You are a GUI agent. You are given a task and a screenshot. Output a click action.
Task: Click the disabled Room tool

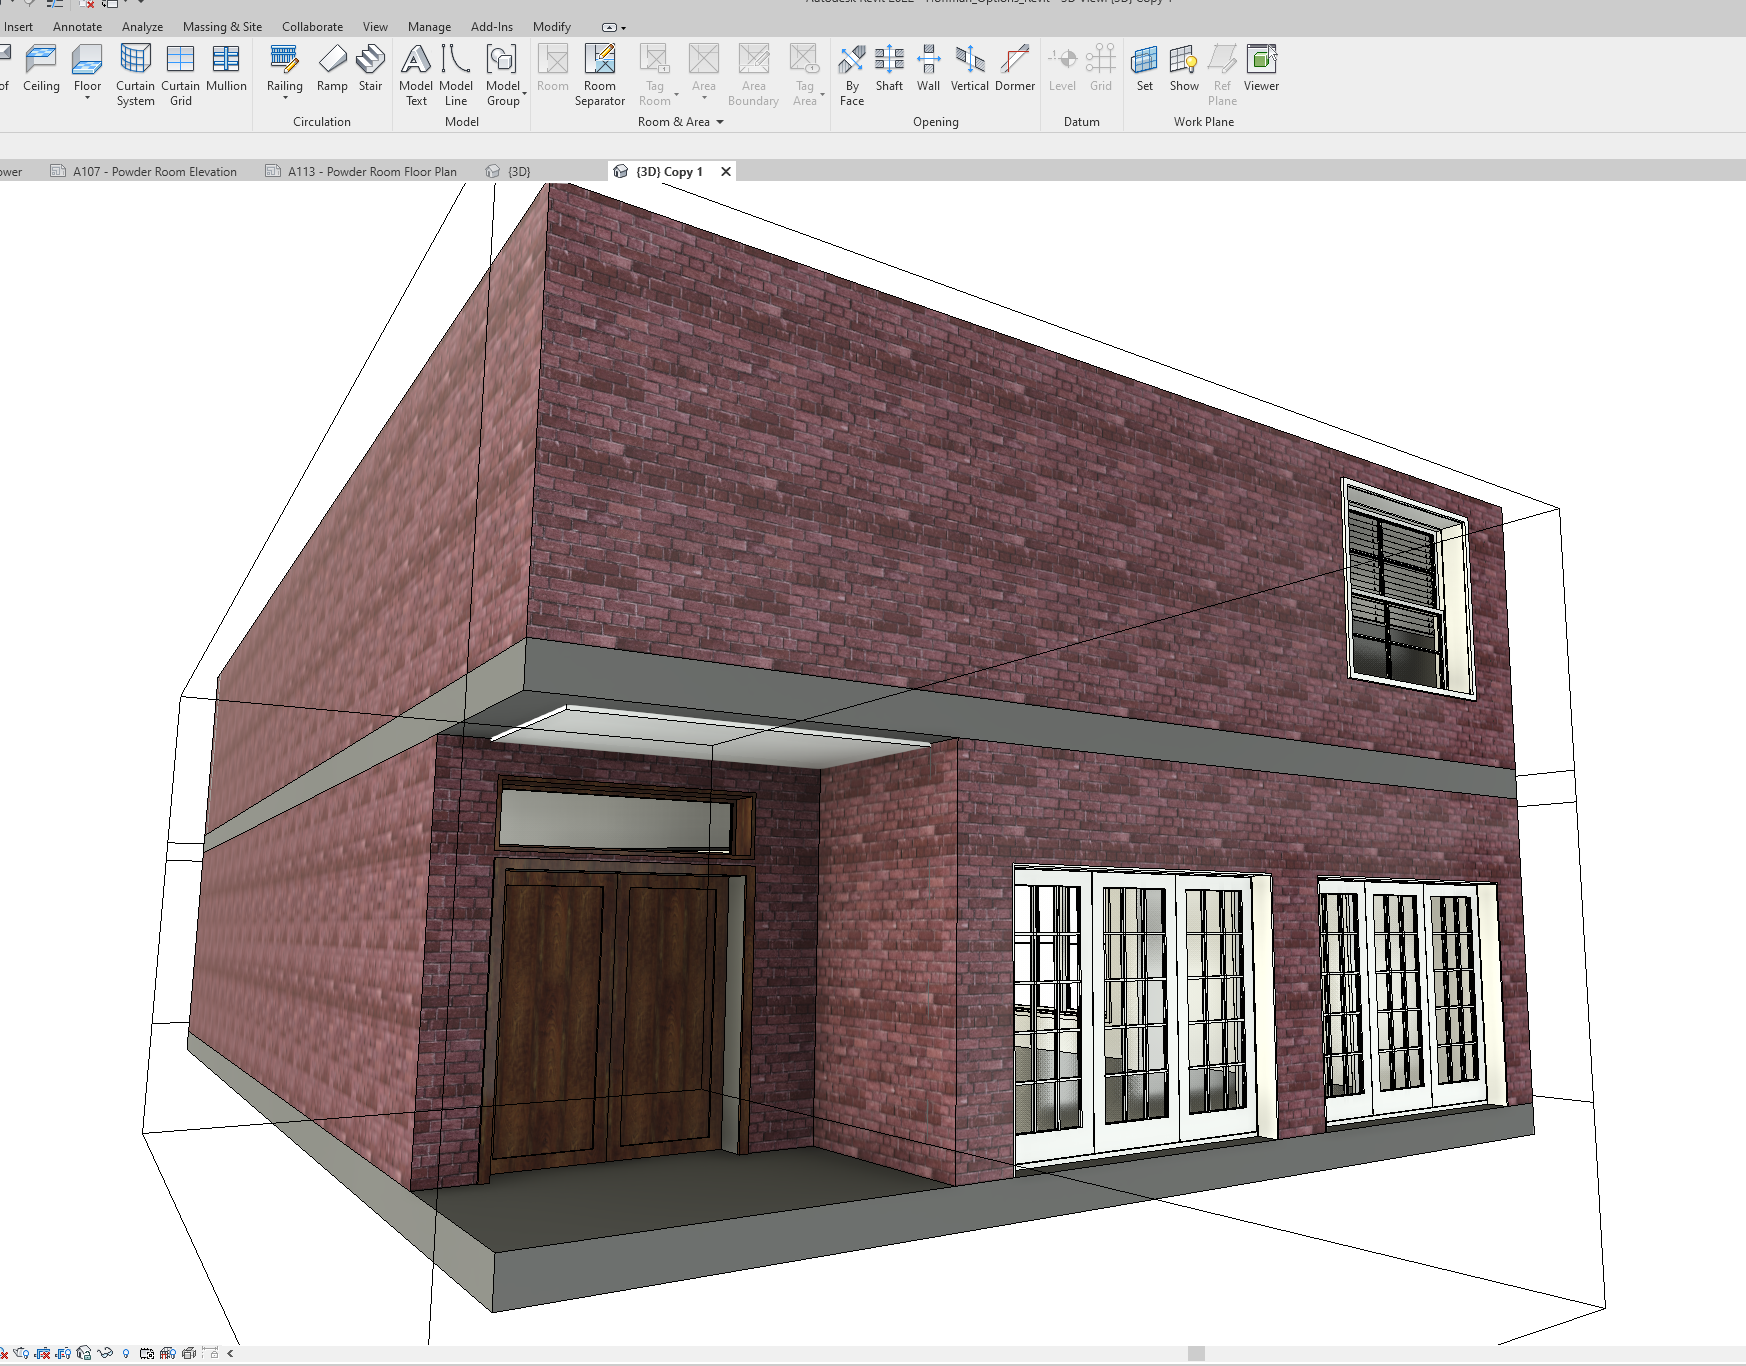[x=553, y=70]
